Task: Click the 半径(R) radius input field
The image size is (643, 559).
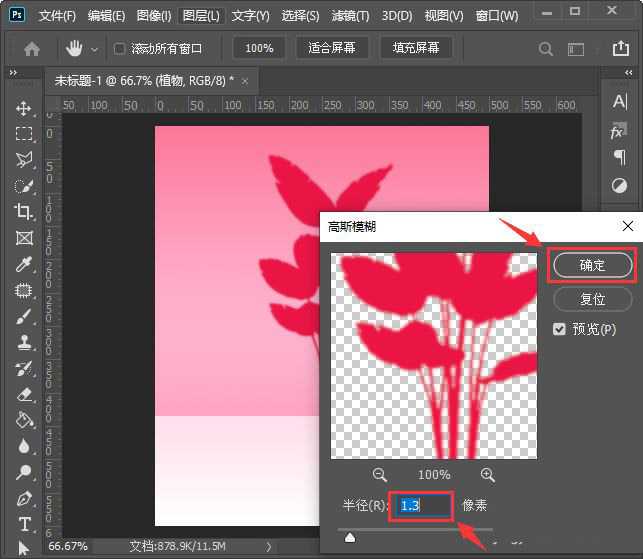Action: tap(423, 505)
